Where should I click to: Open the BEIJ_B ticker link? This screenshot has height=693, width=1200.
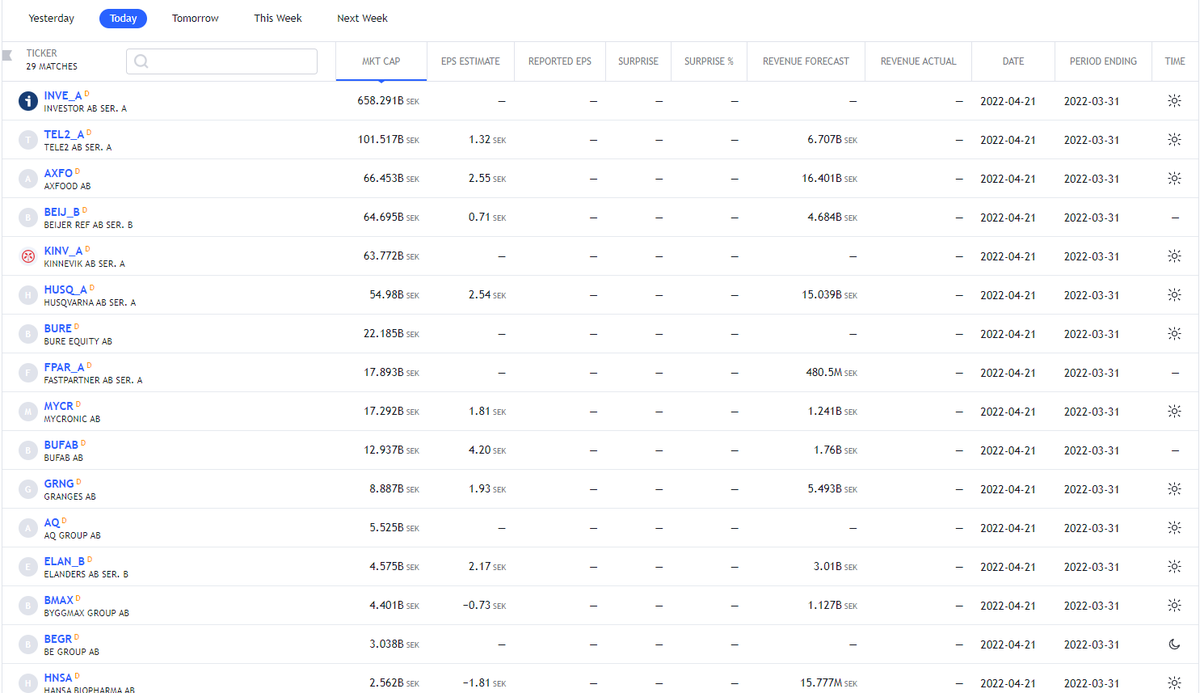(x=62, y=212)
